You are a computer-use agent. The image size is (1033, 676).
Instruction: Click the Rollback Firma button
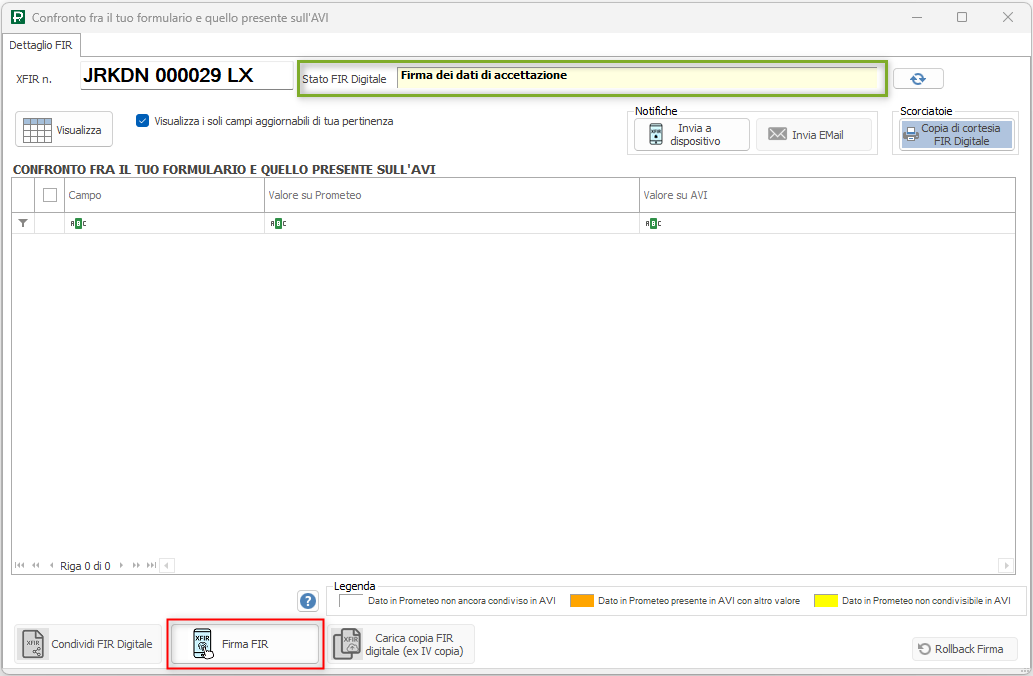964,649
